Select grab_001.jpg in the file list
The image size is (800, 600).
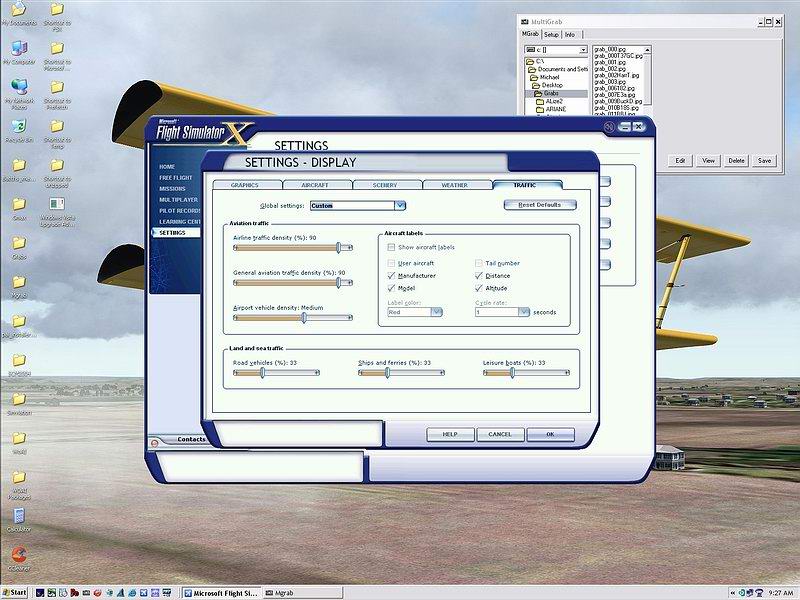[610, 61]
